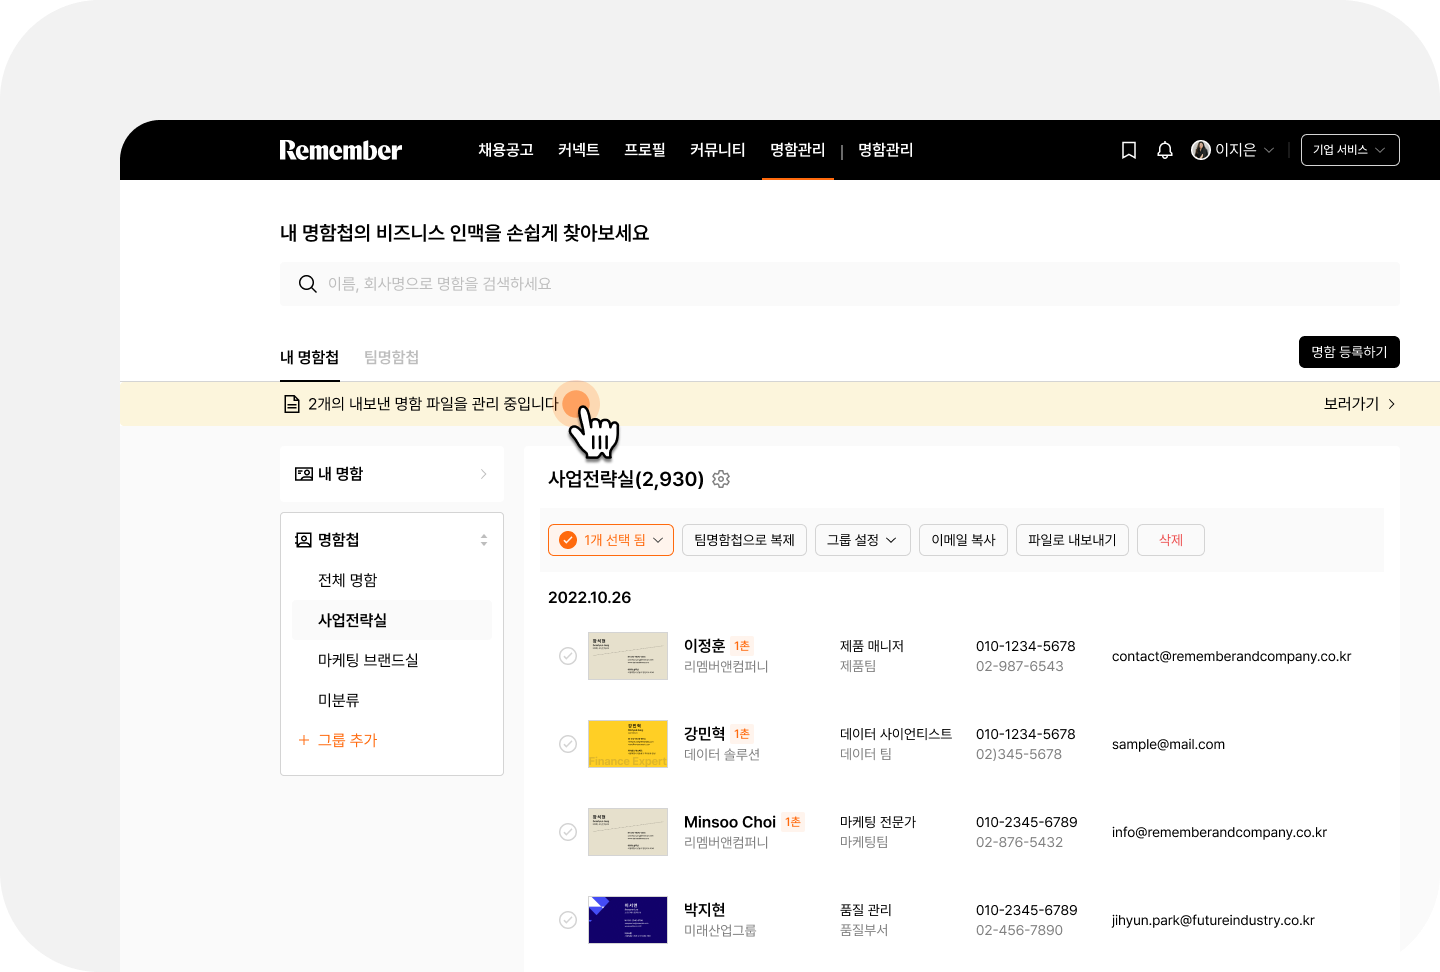The width and height of the screenshot is (1440, 972).
Task: Open 박지현's business card thumbnail
Action: pos(628,920)
